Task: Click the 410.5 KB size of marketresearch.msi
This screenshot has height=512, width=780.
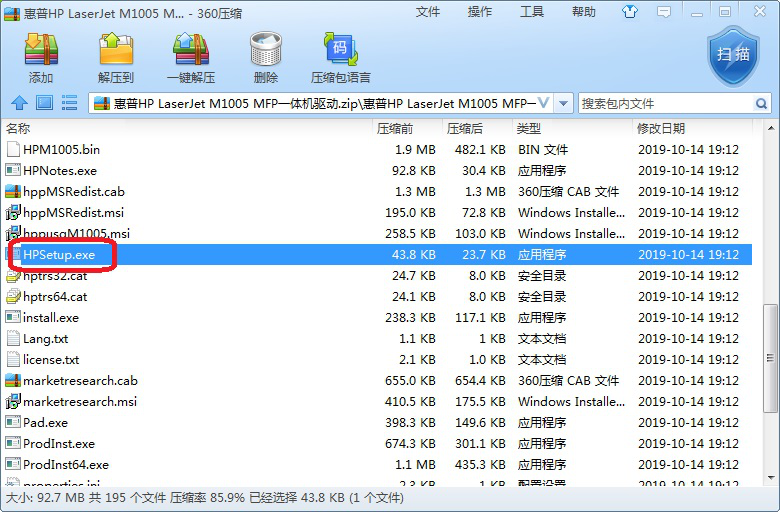Action: click(410, 402)
